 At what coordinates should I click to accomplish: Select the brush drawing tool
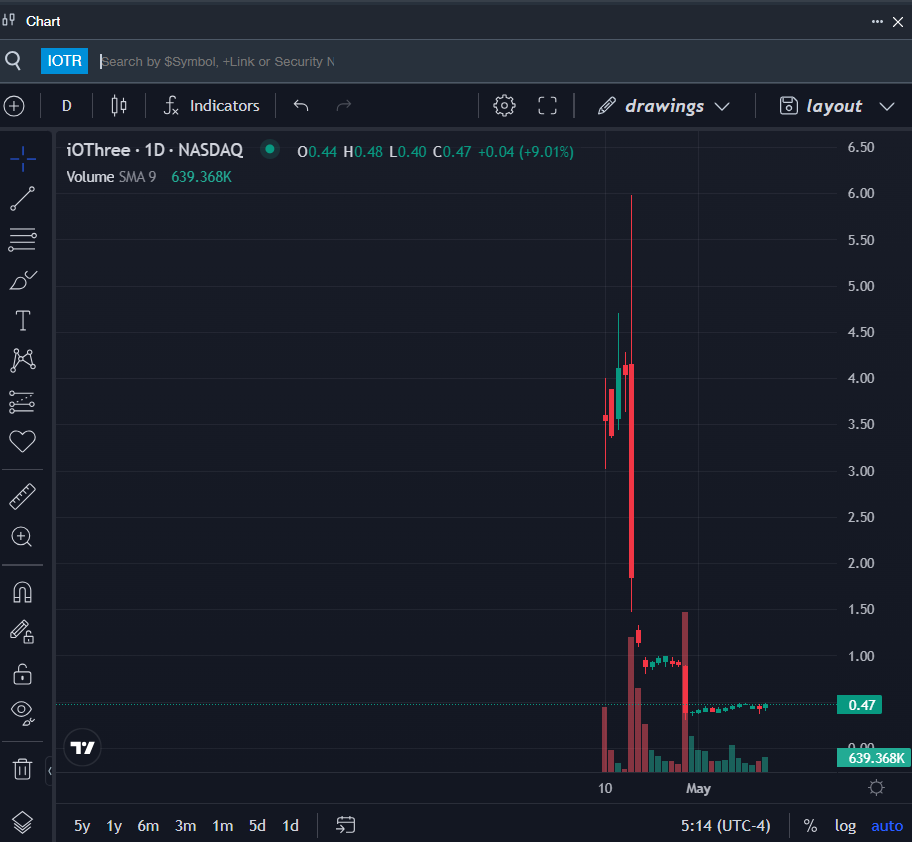click(x=23, y=280)
